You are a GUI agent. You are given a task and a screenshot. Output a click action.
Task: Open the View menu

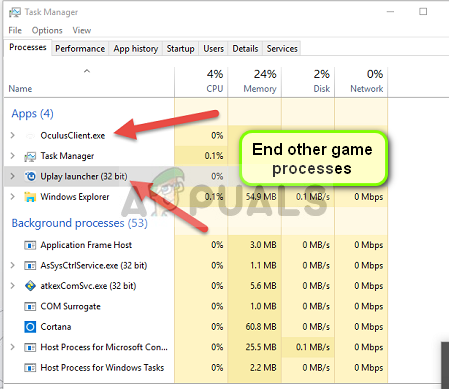pyautogui.click(x=82, y=30)
